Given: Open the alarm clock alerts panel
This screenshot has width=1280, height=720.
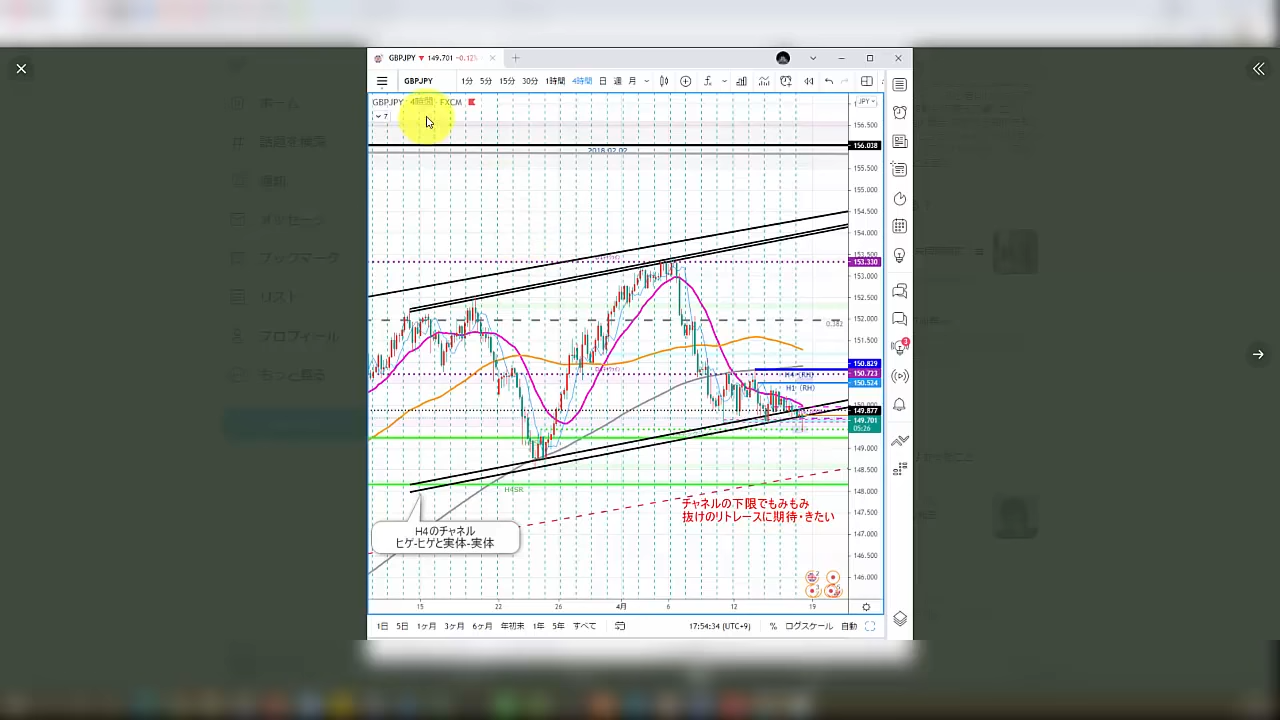Looking at the screenshot, I should (900, 113).
